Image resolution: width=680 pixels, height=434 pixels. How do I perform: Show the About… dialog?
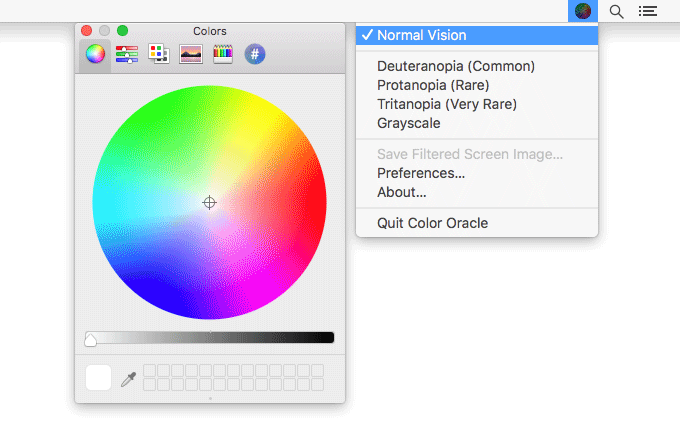402,192
